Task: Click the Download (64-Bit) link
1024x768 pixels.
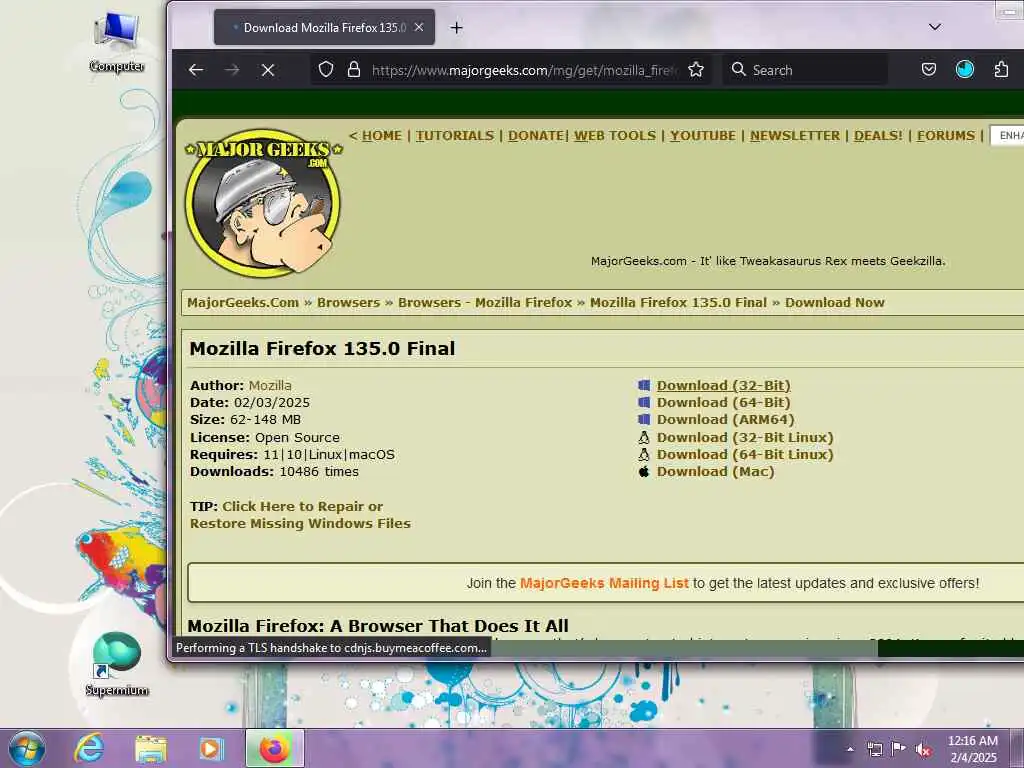Action: pos(724,402)
